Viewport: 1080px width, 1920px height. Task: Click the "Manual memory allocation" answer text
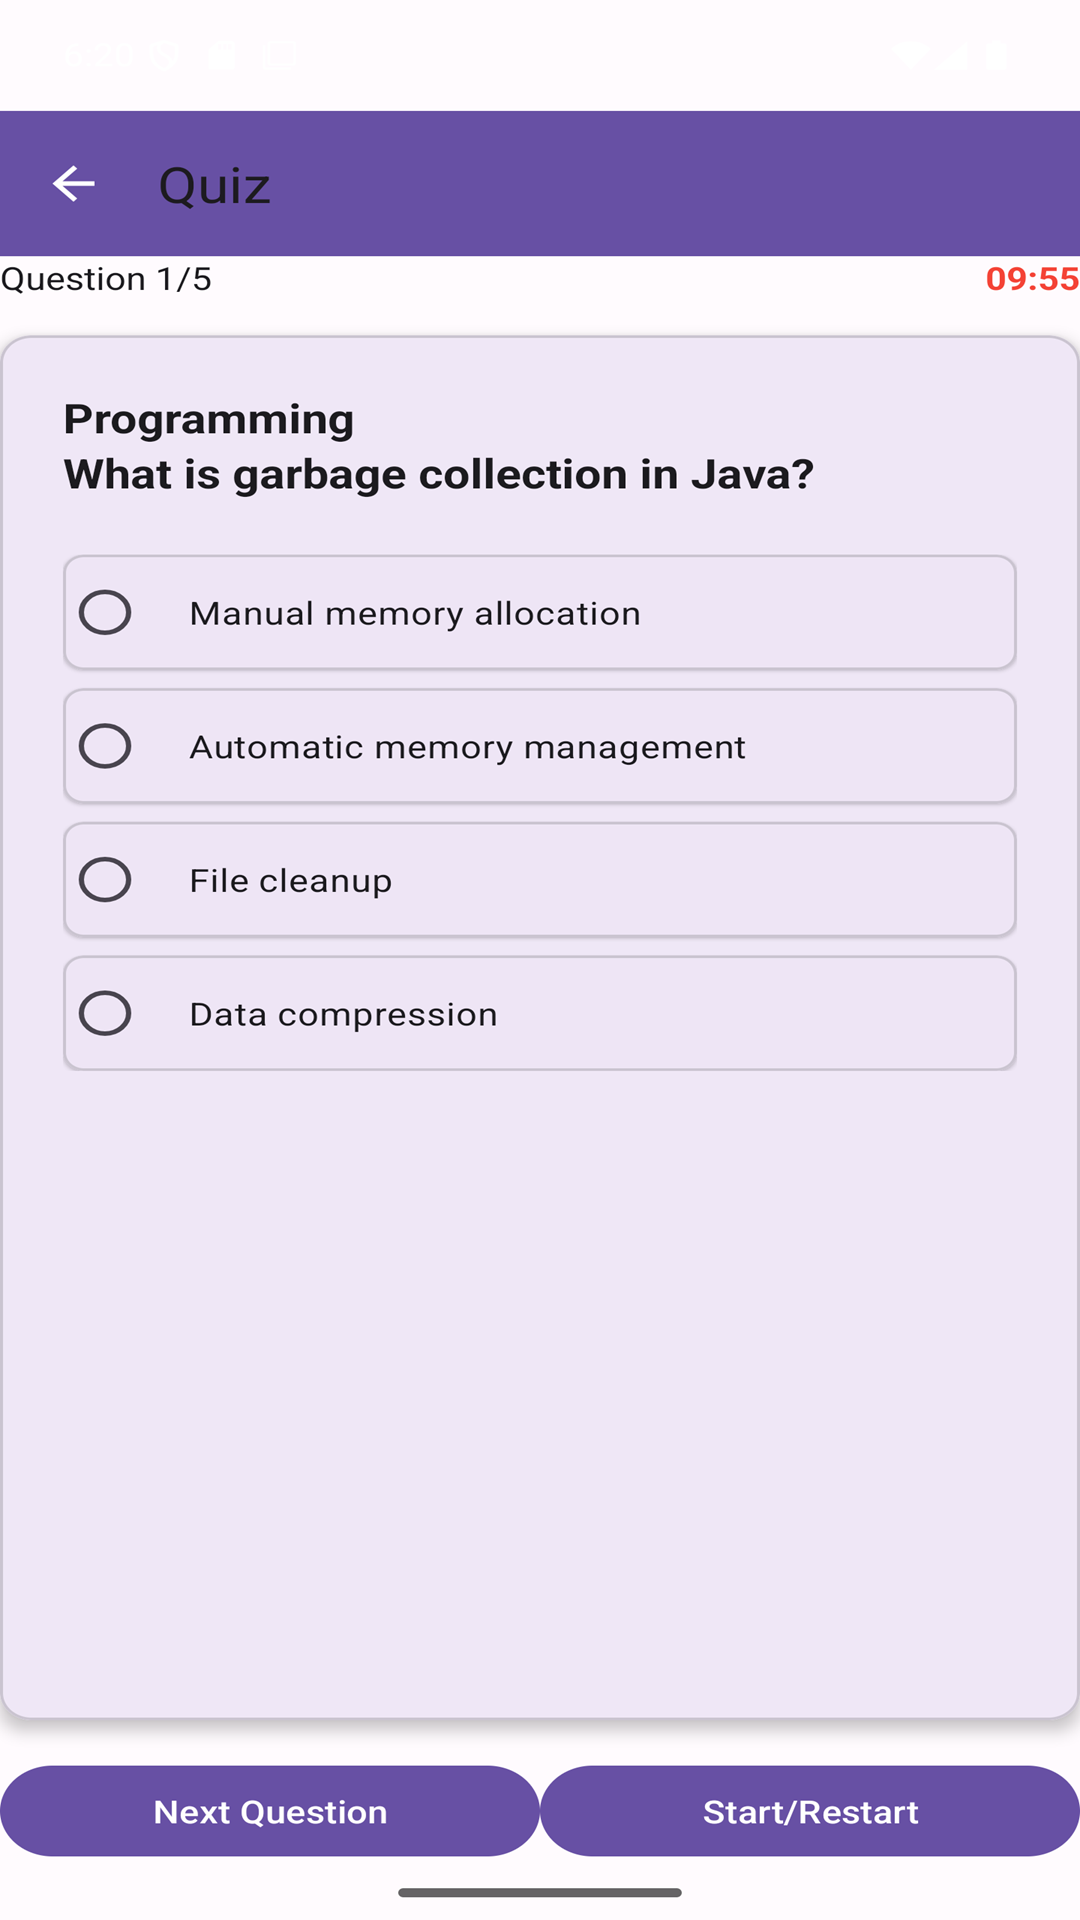[x=414, y=613]
